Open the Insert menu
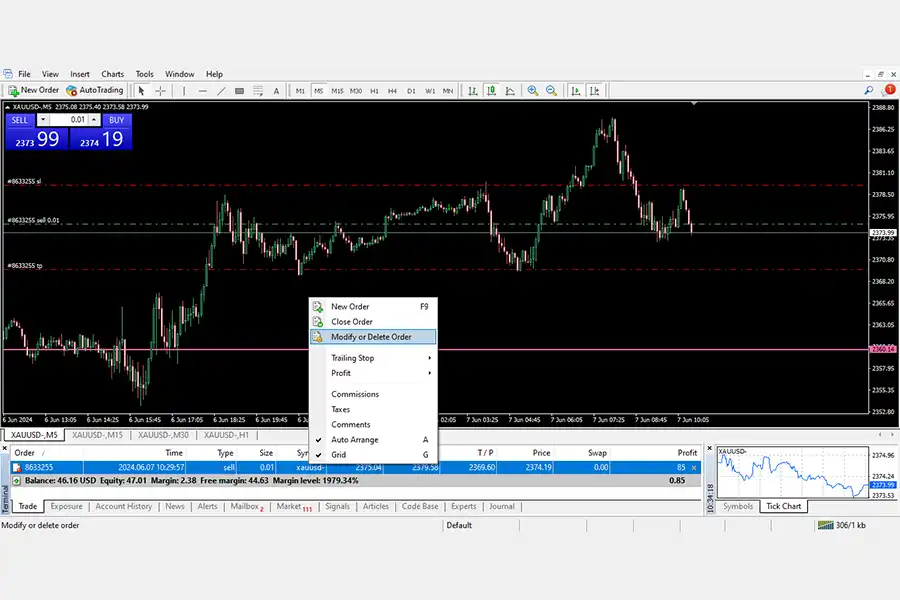 [80, 74]
